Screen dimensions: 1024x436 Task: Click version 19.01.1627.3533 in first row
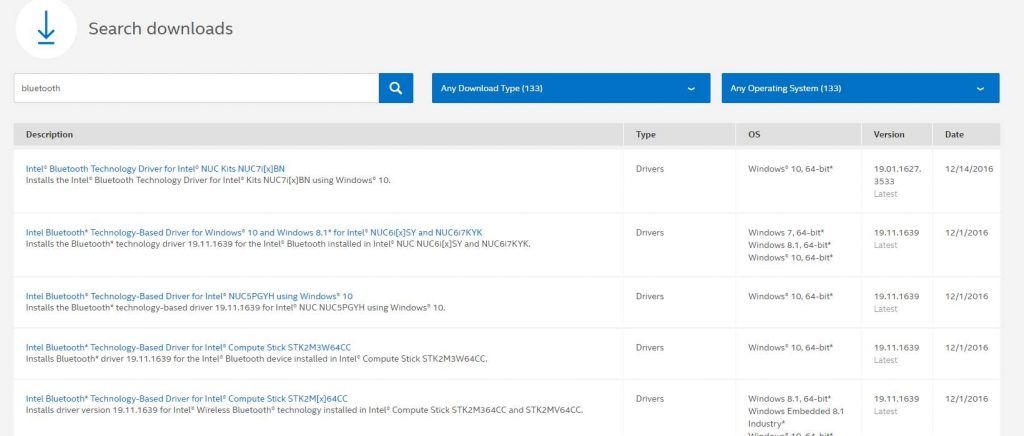click(x=895, y=175)
